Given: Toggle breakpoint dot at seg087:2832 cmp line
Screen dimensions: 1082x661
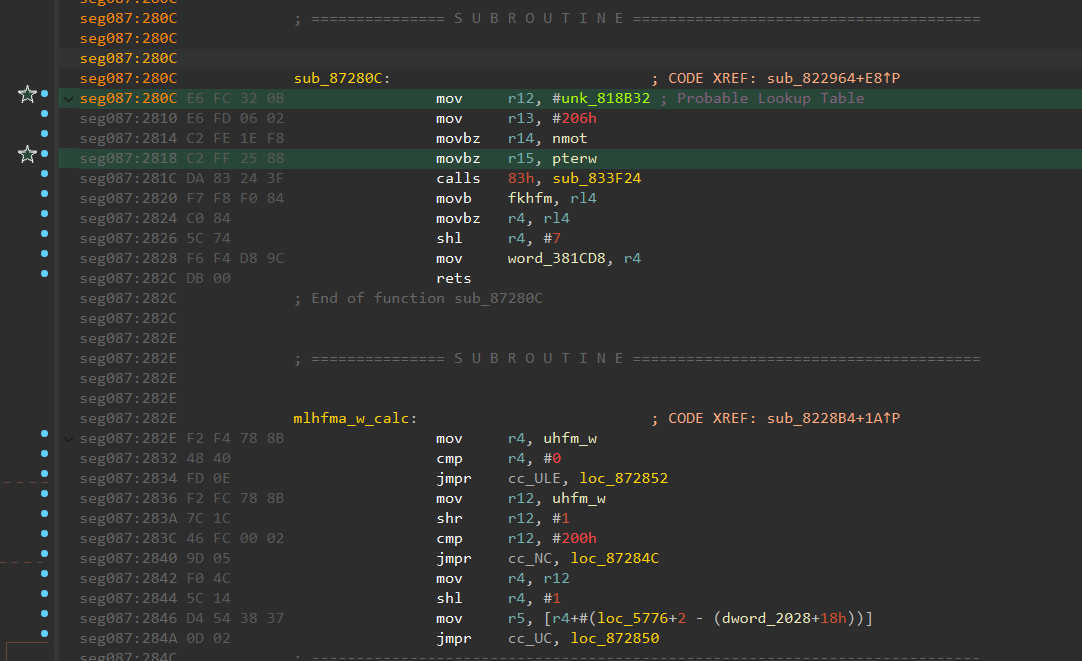Looking at the screenshot, I should (44, 453).
